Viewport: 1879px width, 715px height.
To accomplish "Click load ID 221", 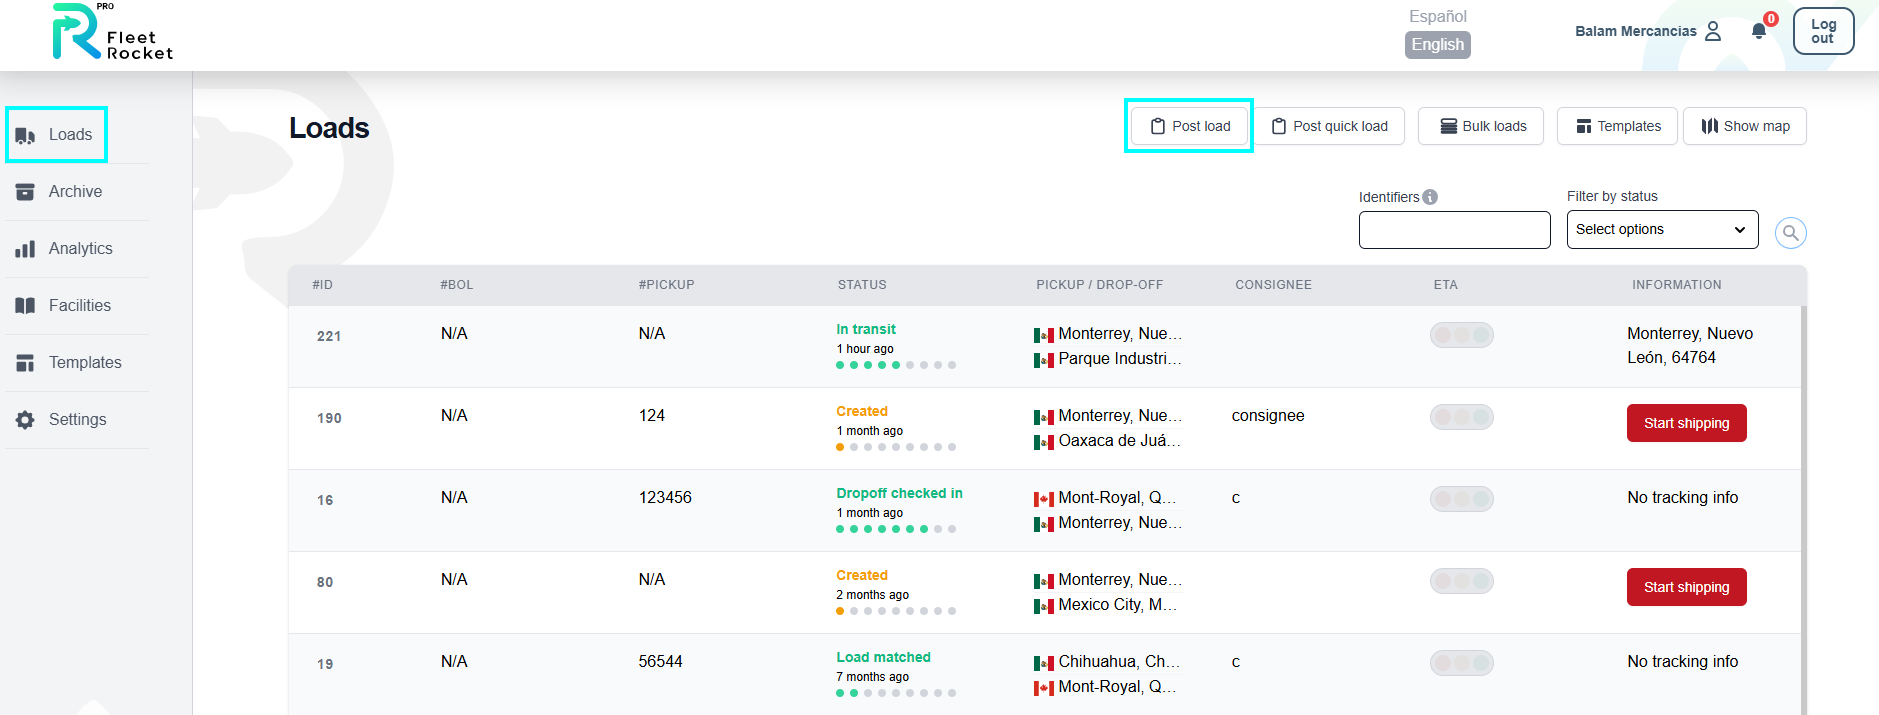I will [x=329, y=336].
